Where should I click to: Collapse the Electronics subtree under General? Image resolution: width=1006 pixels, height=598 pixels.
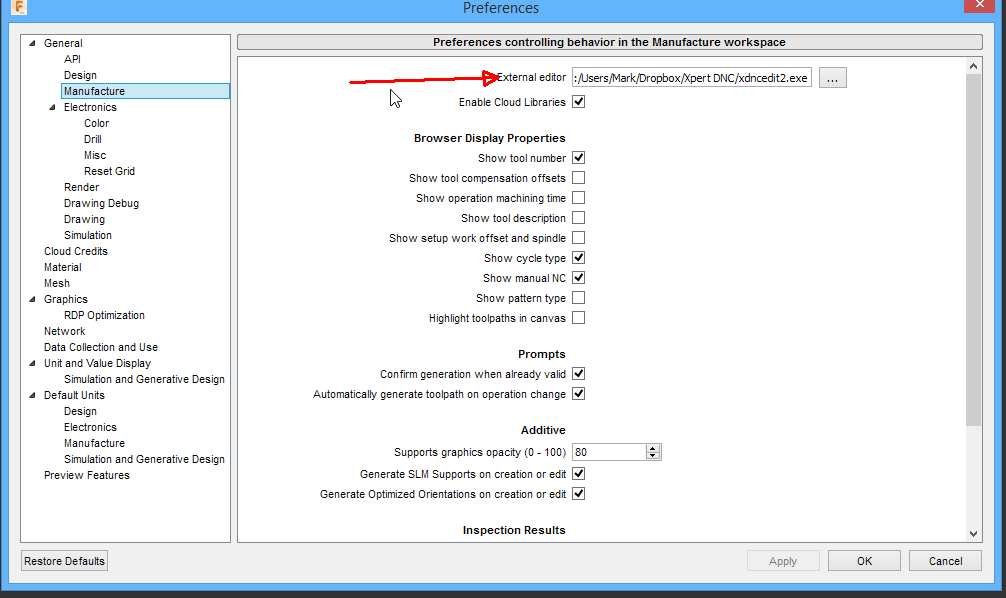tap(53, 107)
